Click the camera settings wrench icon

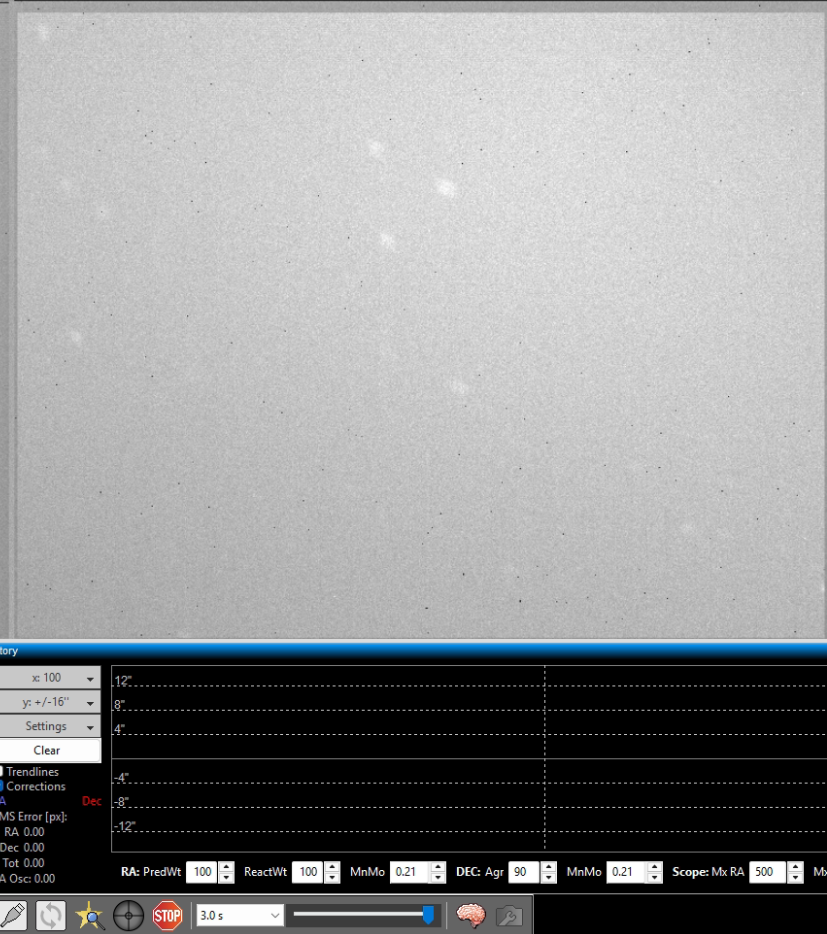click(509, 915)
